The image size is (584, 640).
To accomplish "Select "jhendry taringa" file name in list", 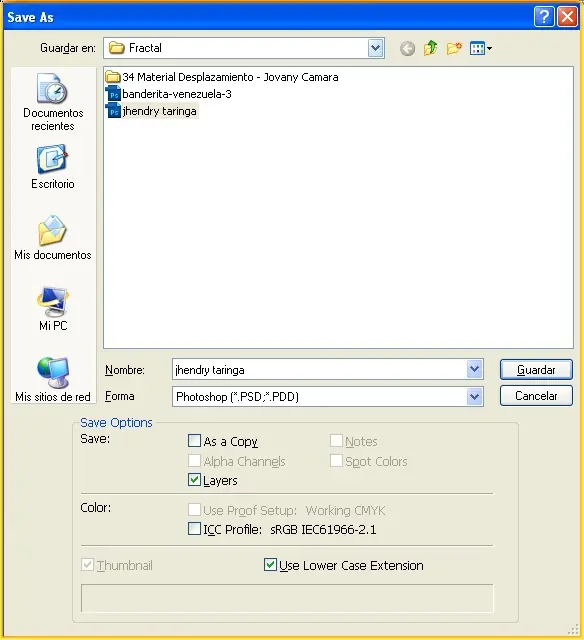I will 160,111.
